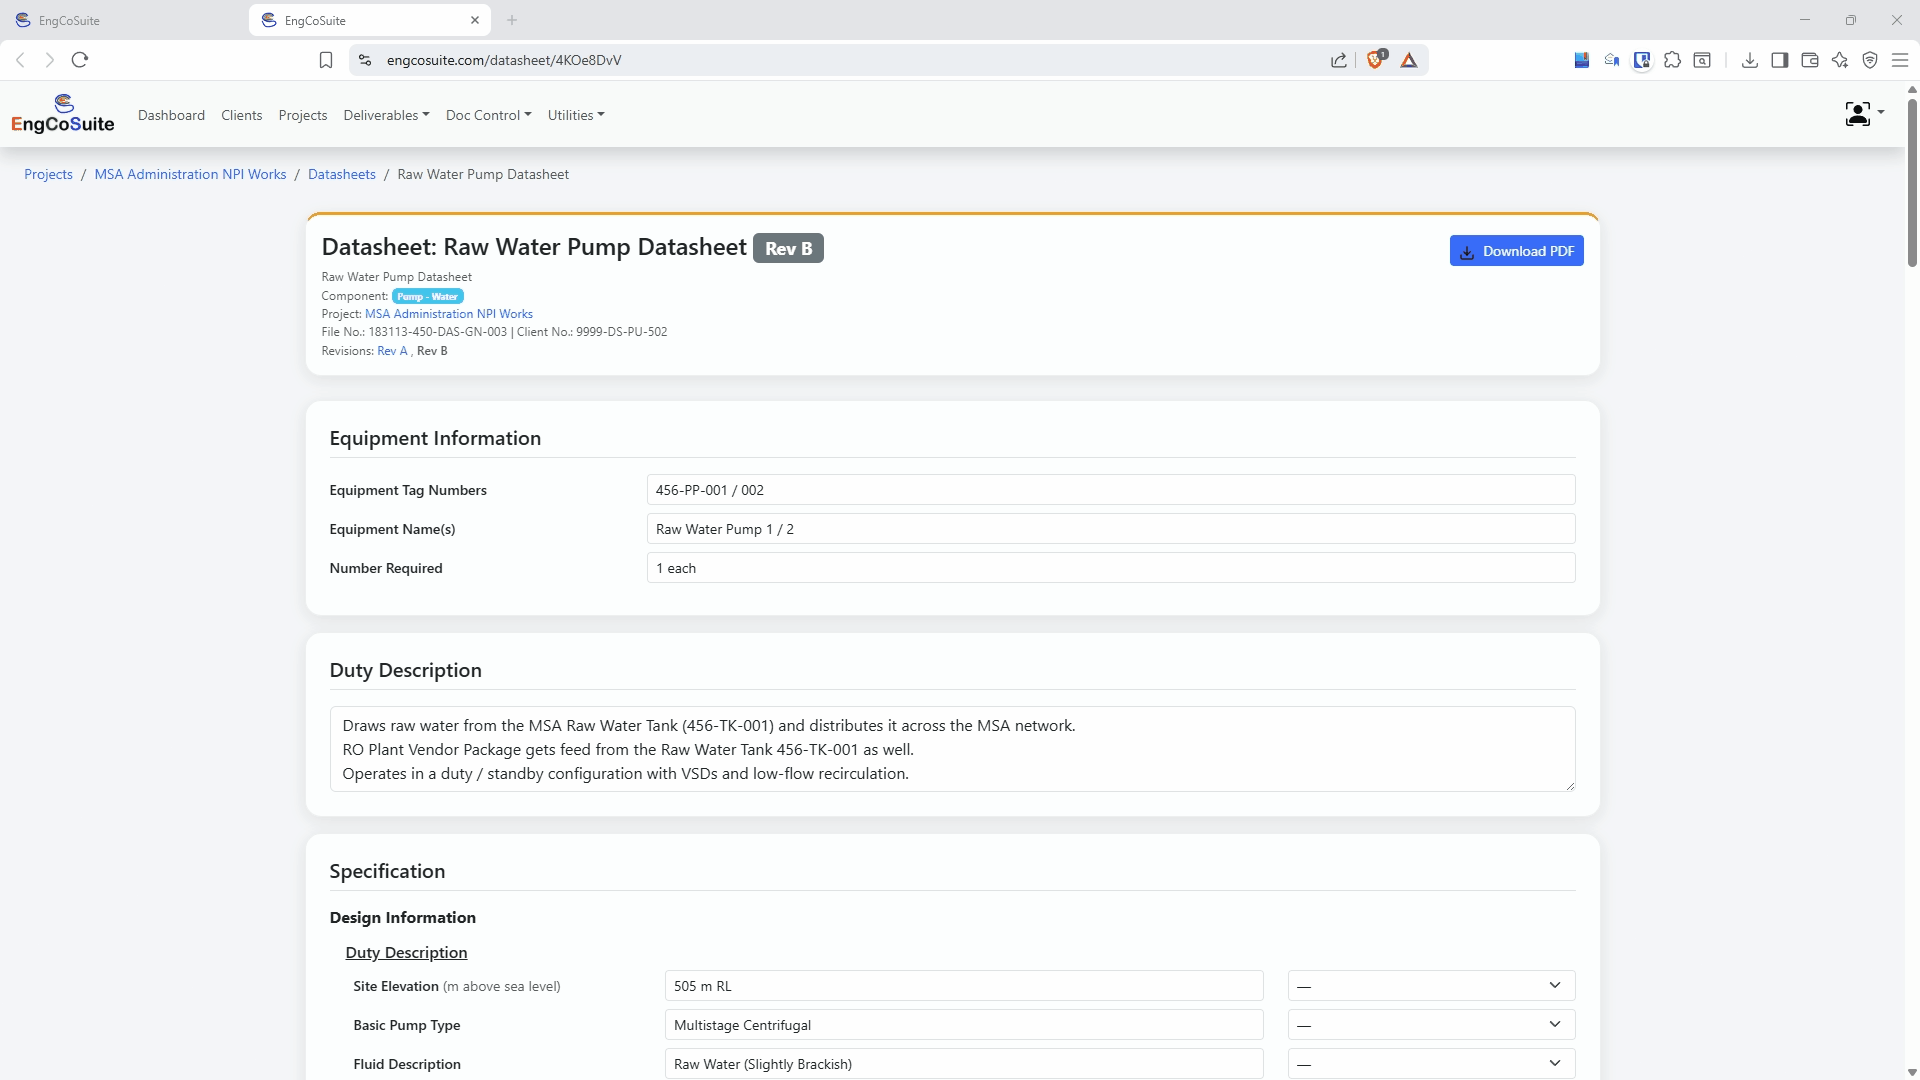Open the dropdown beside Basic Pump Type
This screenshot has width=1920, height=1080.
tap(1431, 1025)
